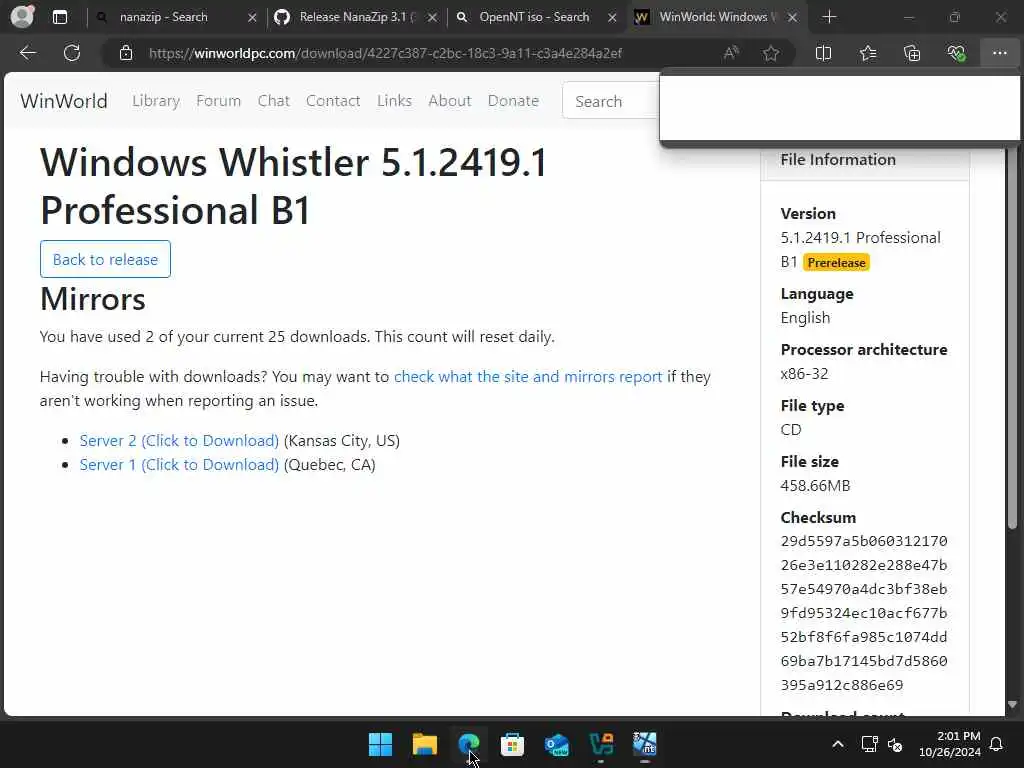1024x768 pixels.
Task: Open the Favorites list icon
Action: pyautogui.click(x=868, y=53)
